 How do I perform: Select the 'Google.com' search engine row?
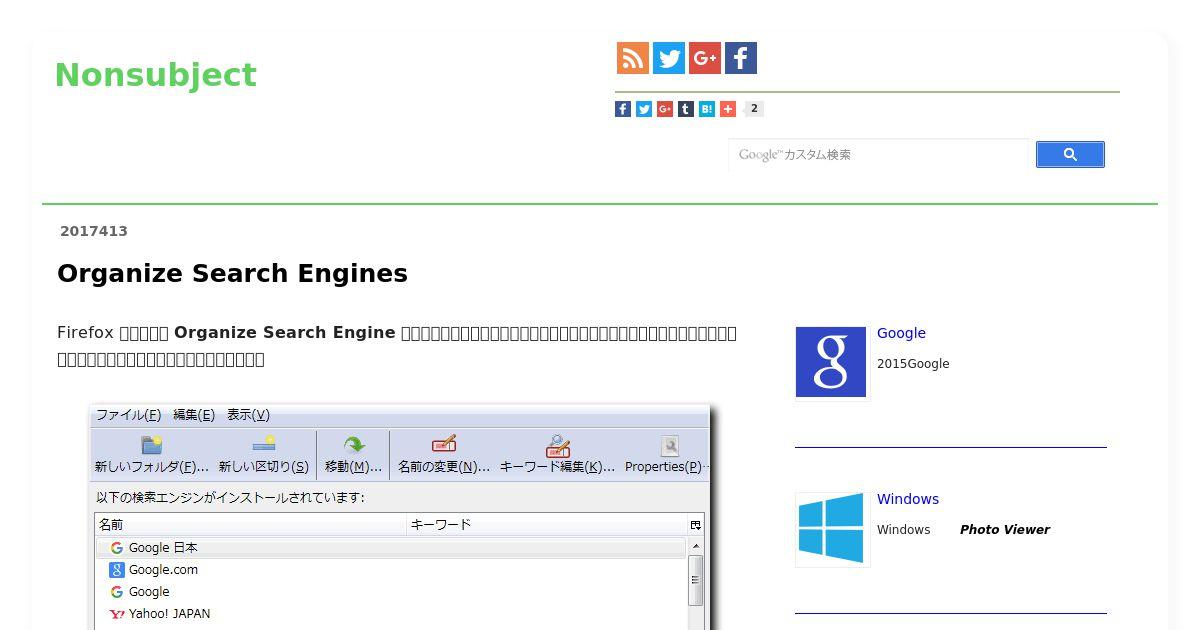(x=391, y=570)
